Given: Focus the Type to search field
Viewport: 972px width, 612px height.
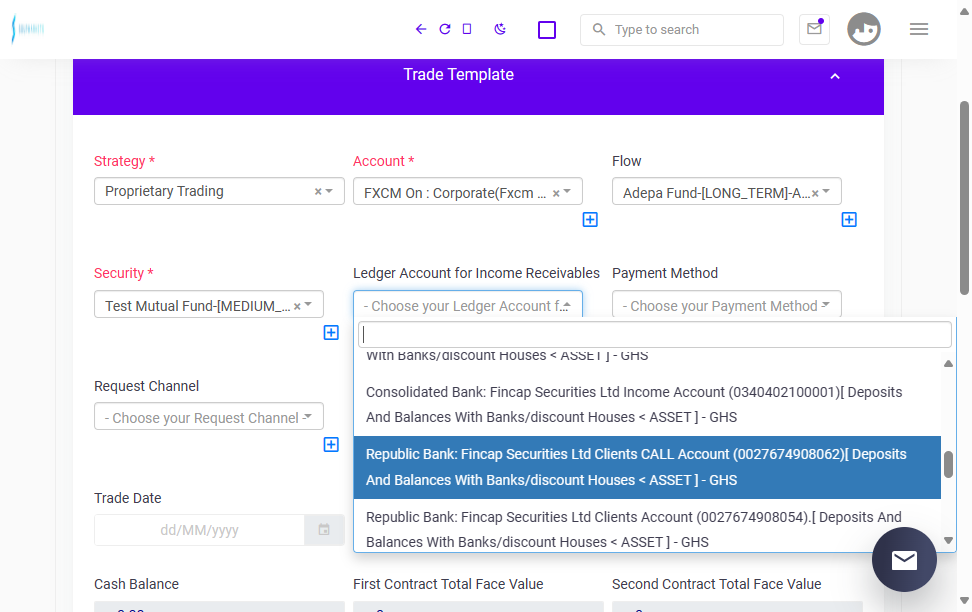Looking at the screenshot, I should coord(682,30).
